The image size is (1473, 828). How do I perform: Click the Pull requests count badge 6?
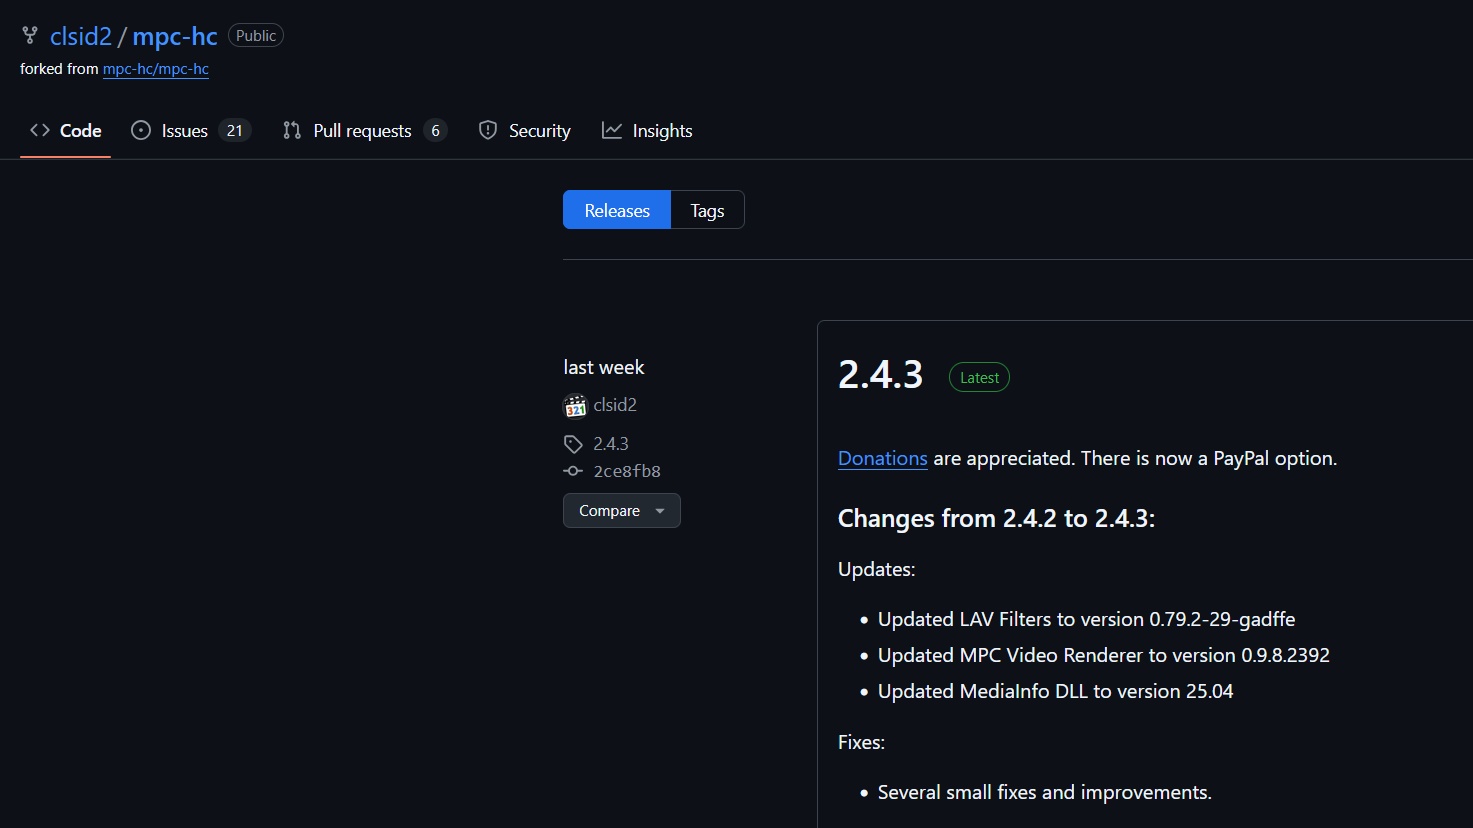pyautogui.click(x=435, y=131)
